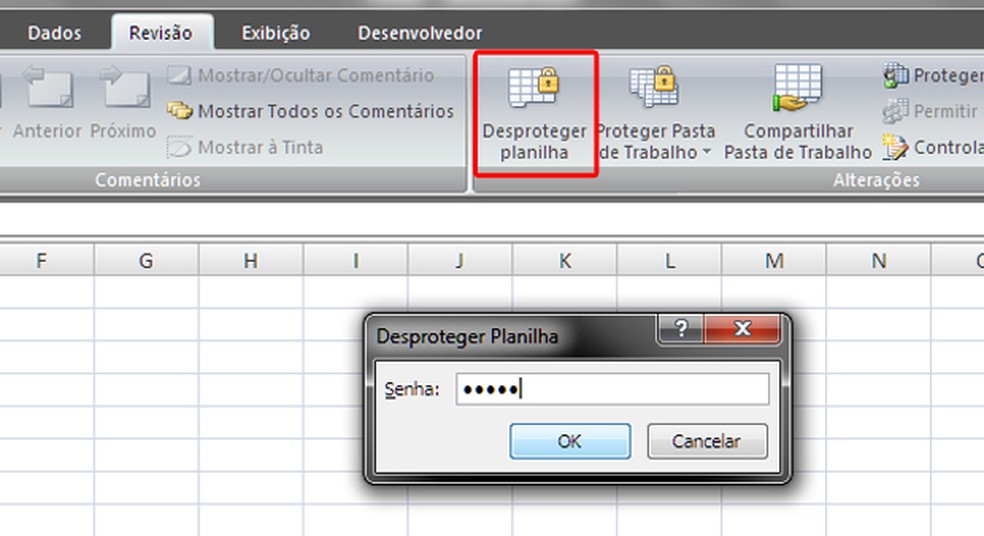The width and height of the screenshot is (984, 536).
Task: Select the Revisão ribbon tab
Action: click(x=161, y=33)
